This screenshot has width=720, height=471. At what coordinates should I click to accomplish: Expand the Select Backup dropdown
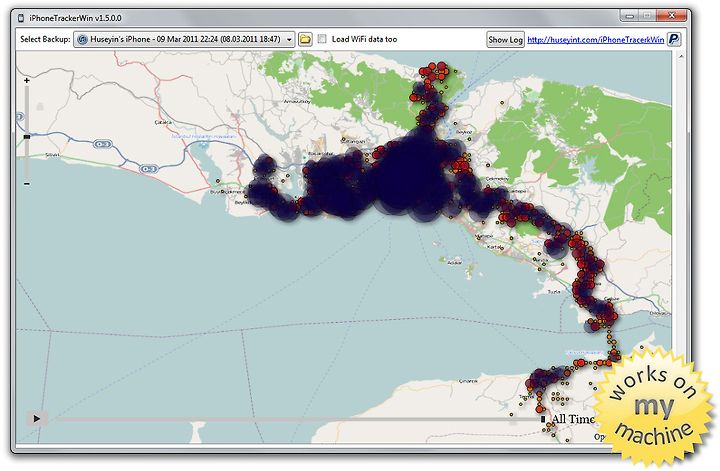point(184,39)
